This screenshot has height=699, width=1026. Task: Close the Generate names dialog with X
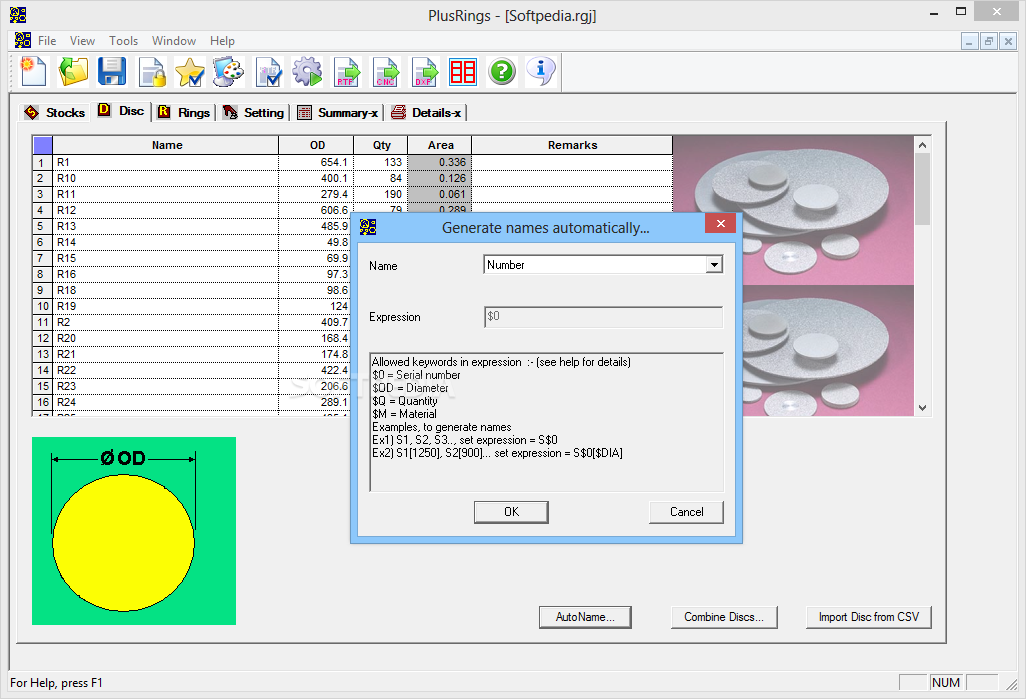720,223
